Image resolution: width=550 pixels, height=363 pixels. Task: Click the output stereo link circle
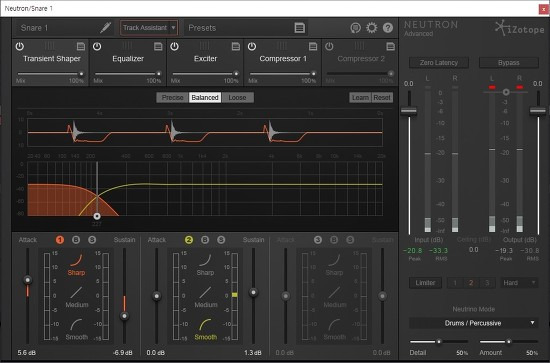[506, 92]
